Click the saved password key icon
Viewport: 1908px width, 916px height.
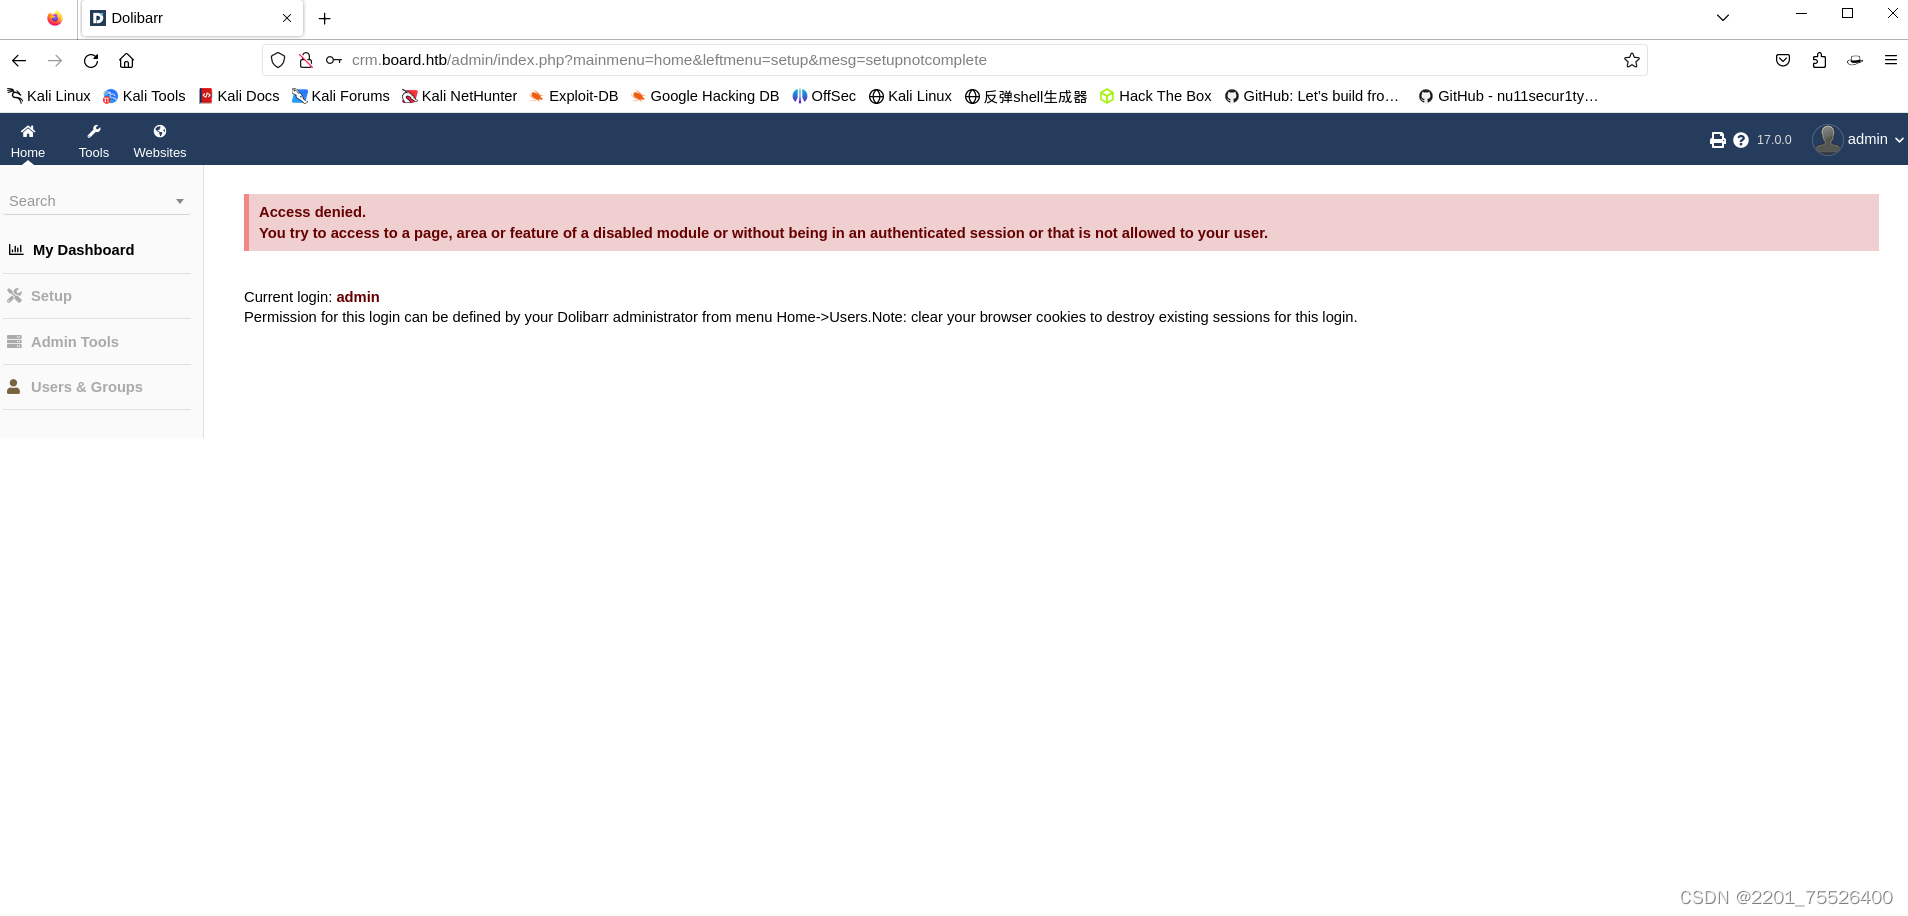[334, 60]
